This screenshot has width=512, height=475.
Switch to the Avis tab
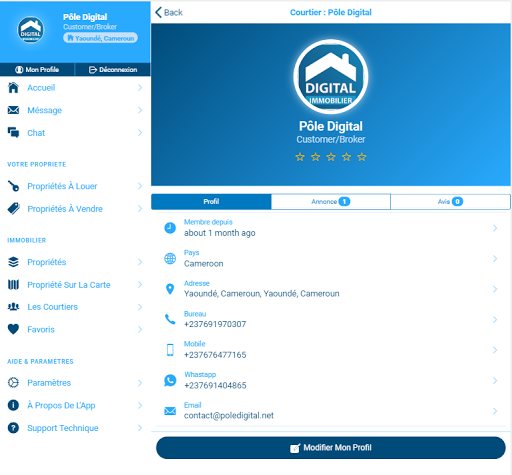click(x=450, y=201)
